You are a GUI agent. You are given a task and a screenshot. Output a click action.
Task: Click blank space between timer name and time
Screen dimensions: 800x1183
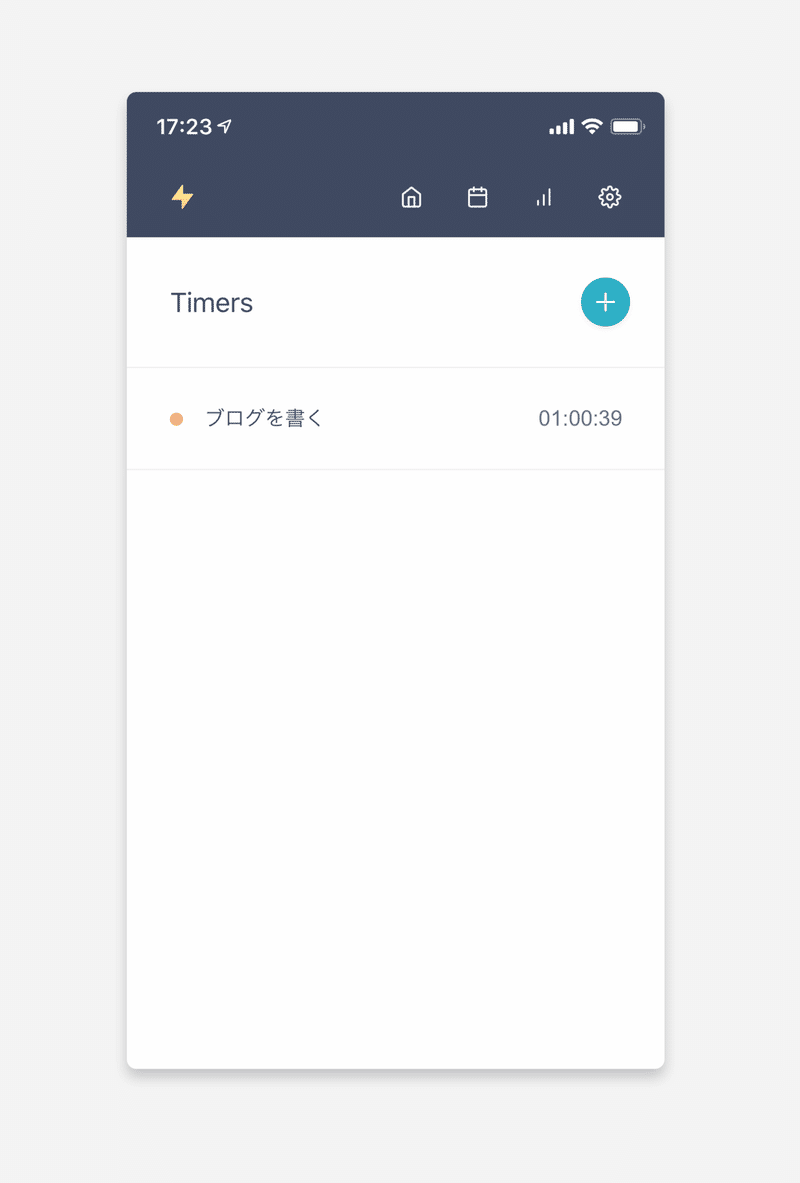click(x=430, y=419)
